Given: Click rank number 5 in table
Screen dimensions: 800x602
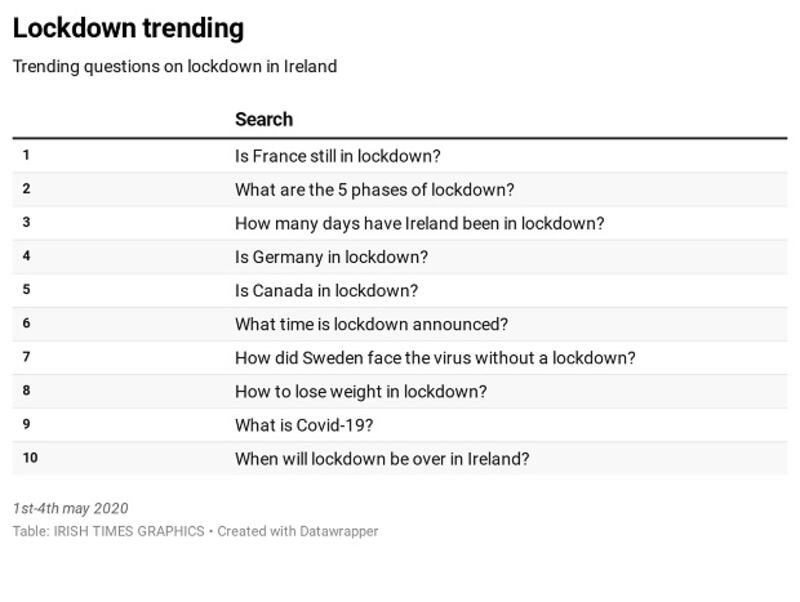Looking at the screenshot, I should (26, 290).
